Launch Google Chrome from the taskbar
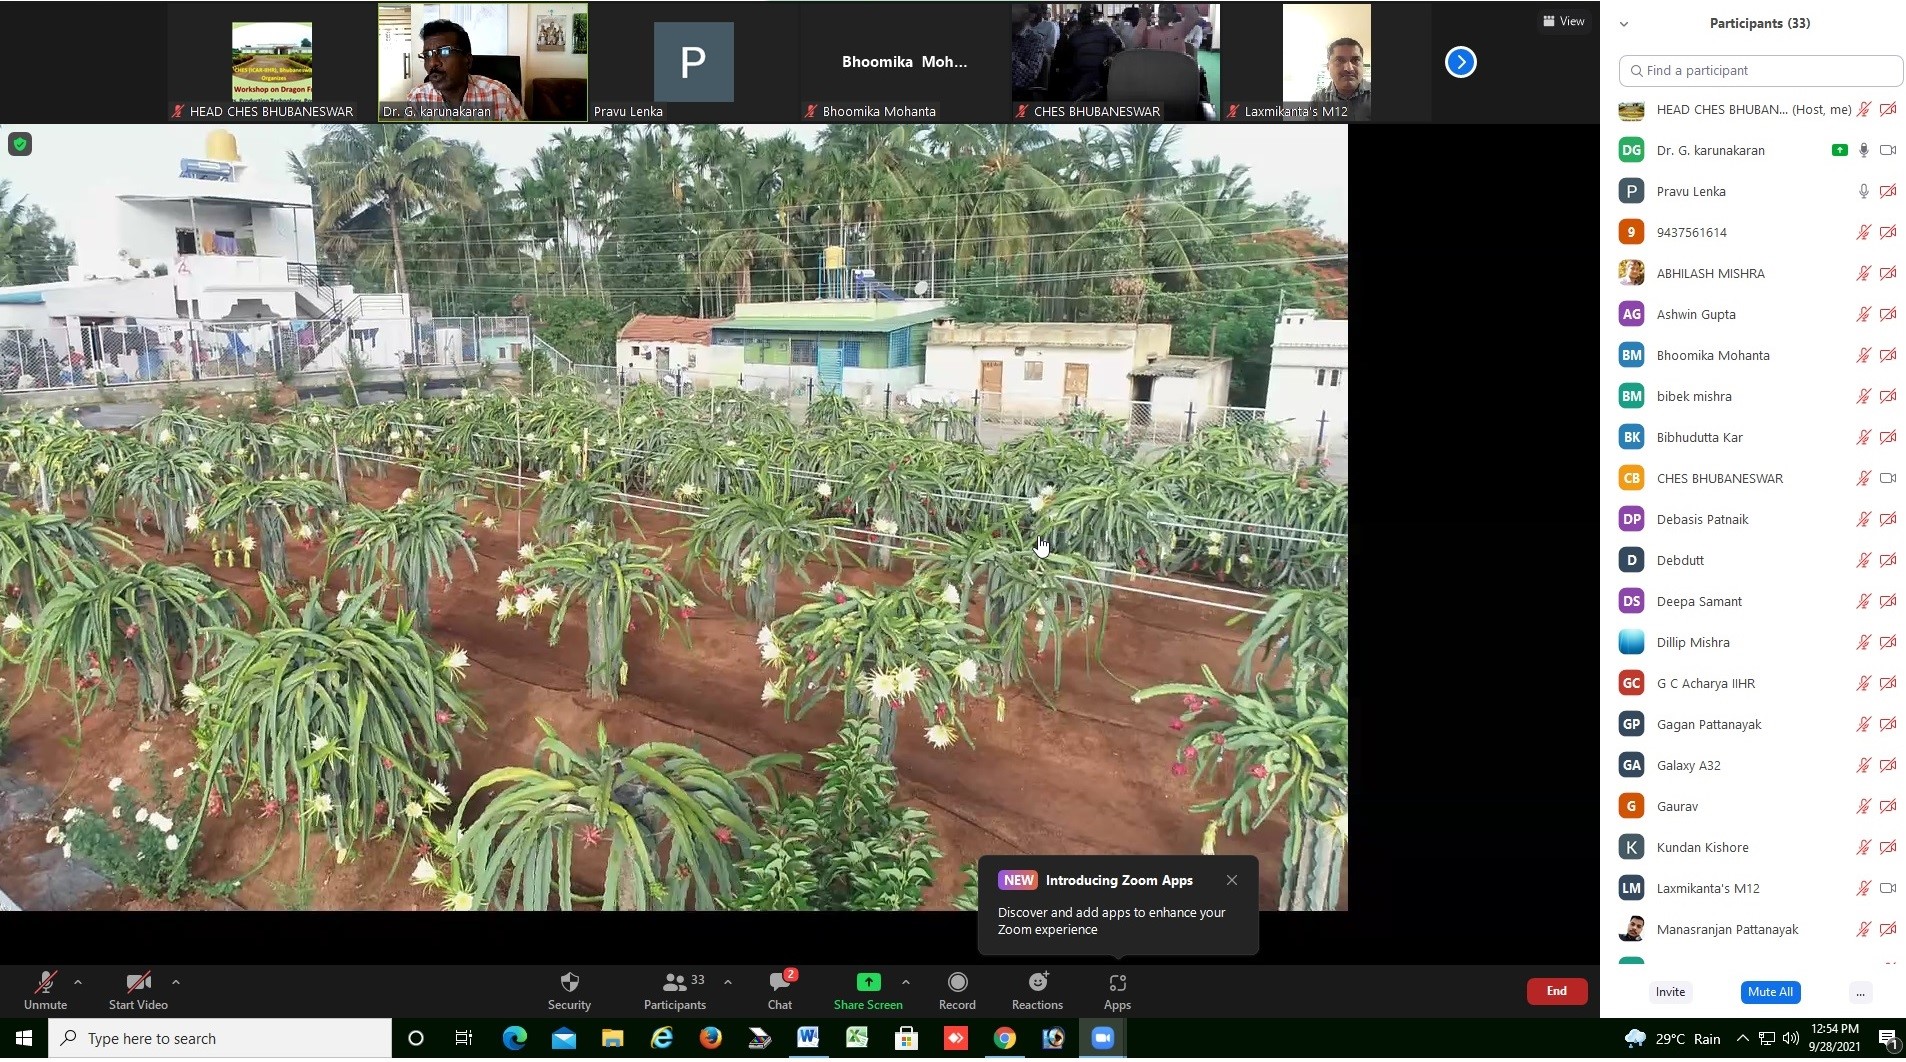 tap(1004, 1038)
